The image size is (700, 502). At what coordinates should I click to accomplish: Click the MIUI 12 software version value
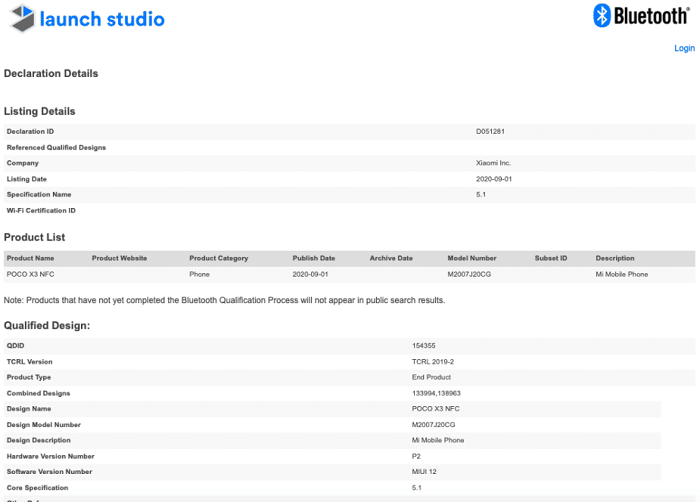tap(425, 472)
